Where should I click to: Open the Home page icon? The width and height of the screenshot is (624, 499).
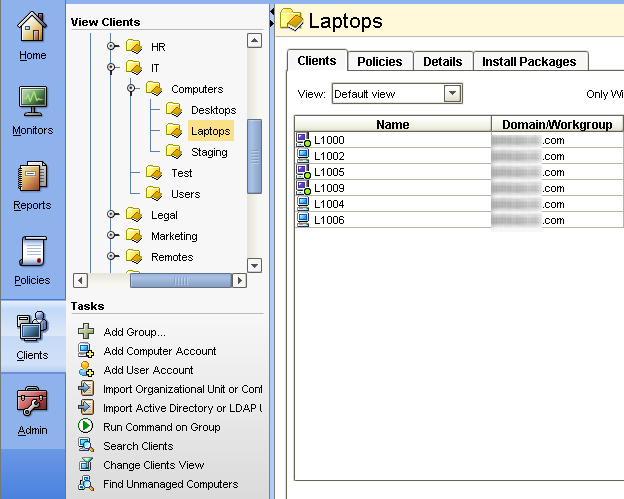click(x=32, y=27)
